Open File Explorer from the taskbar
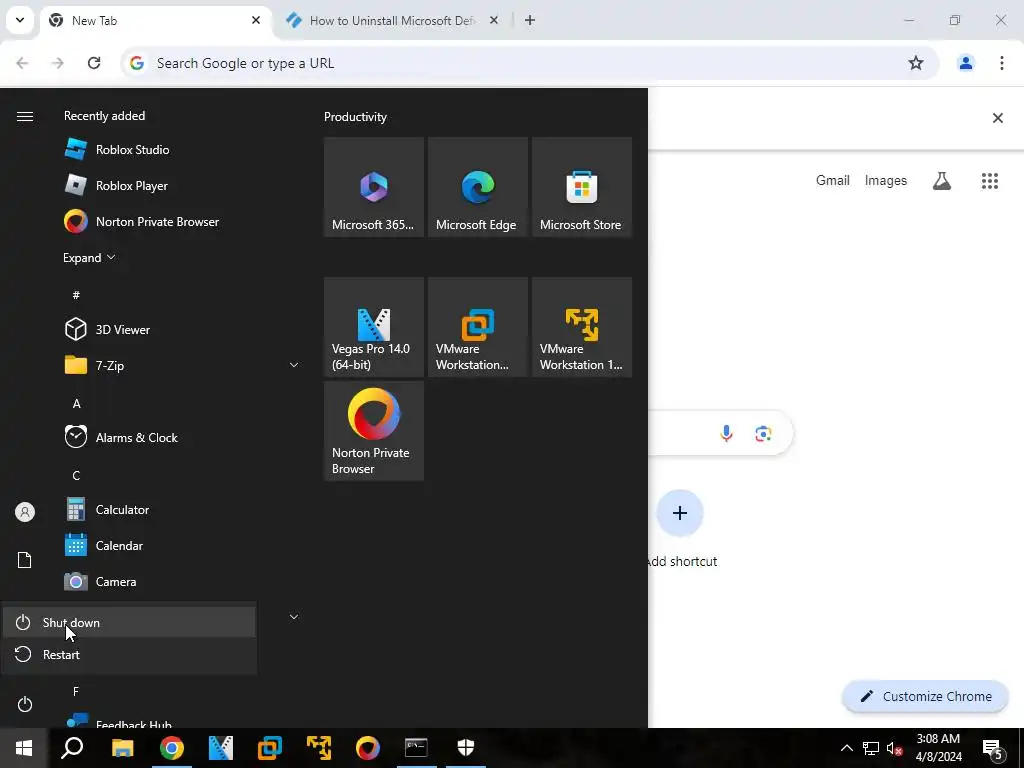Viewport: 1024px width, 768px height. click(122, 748)
